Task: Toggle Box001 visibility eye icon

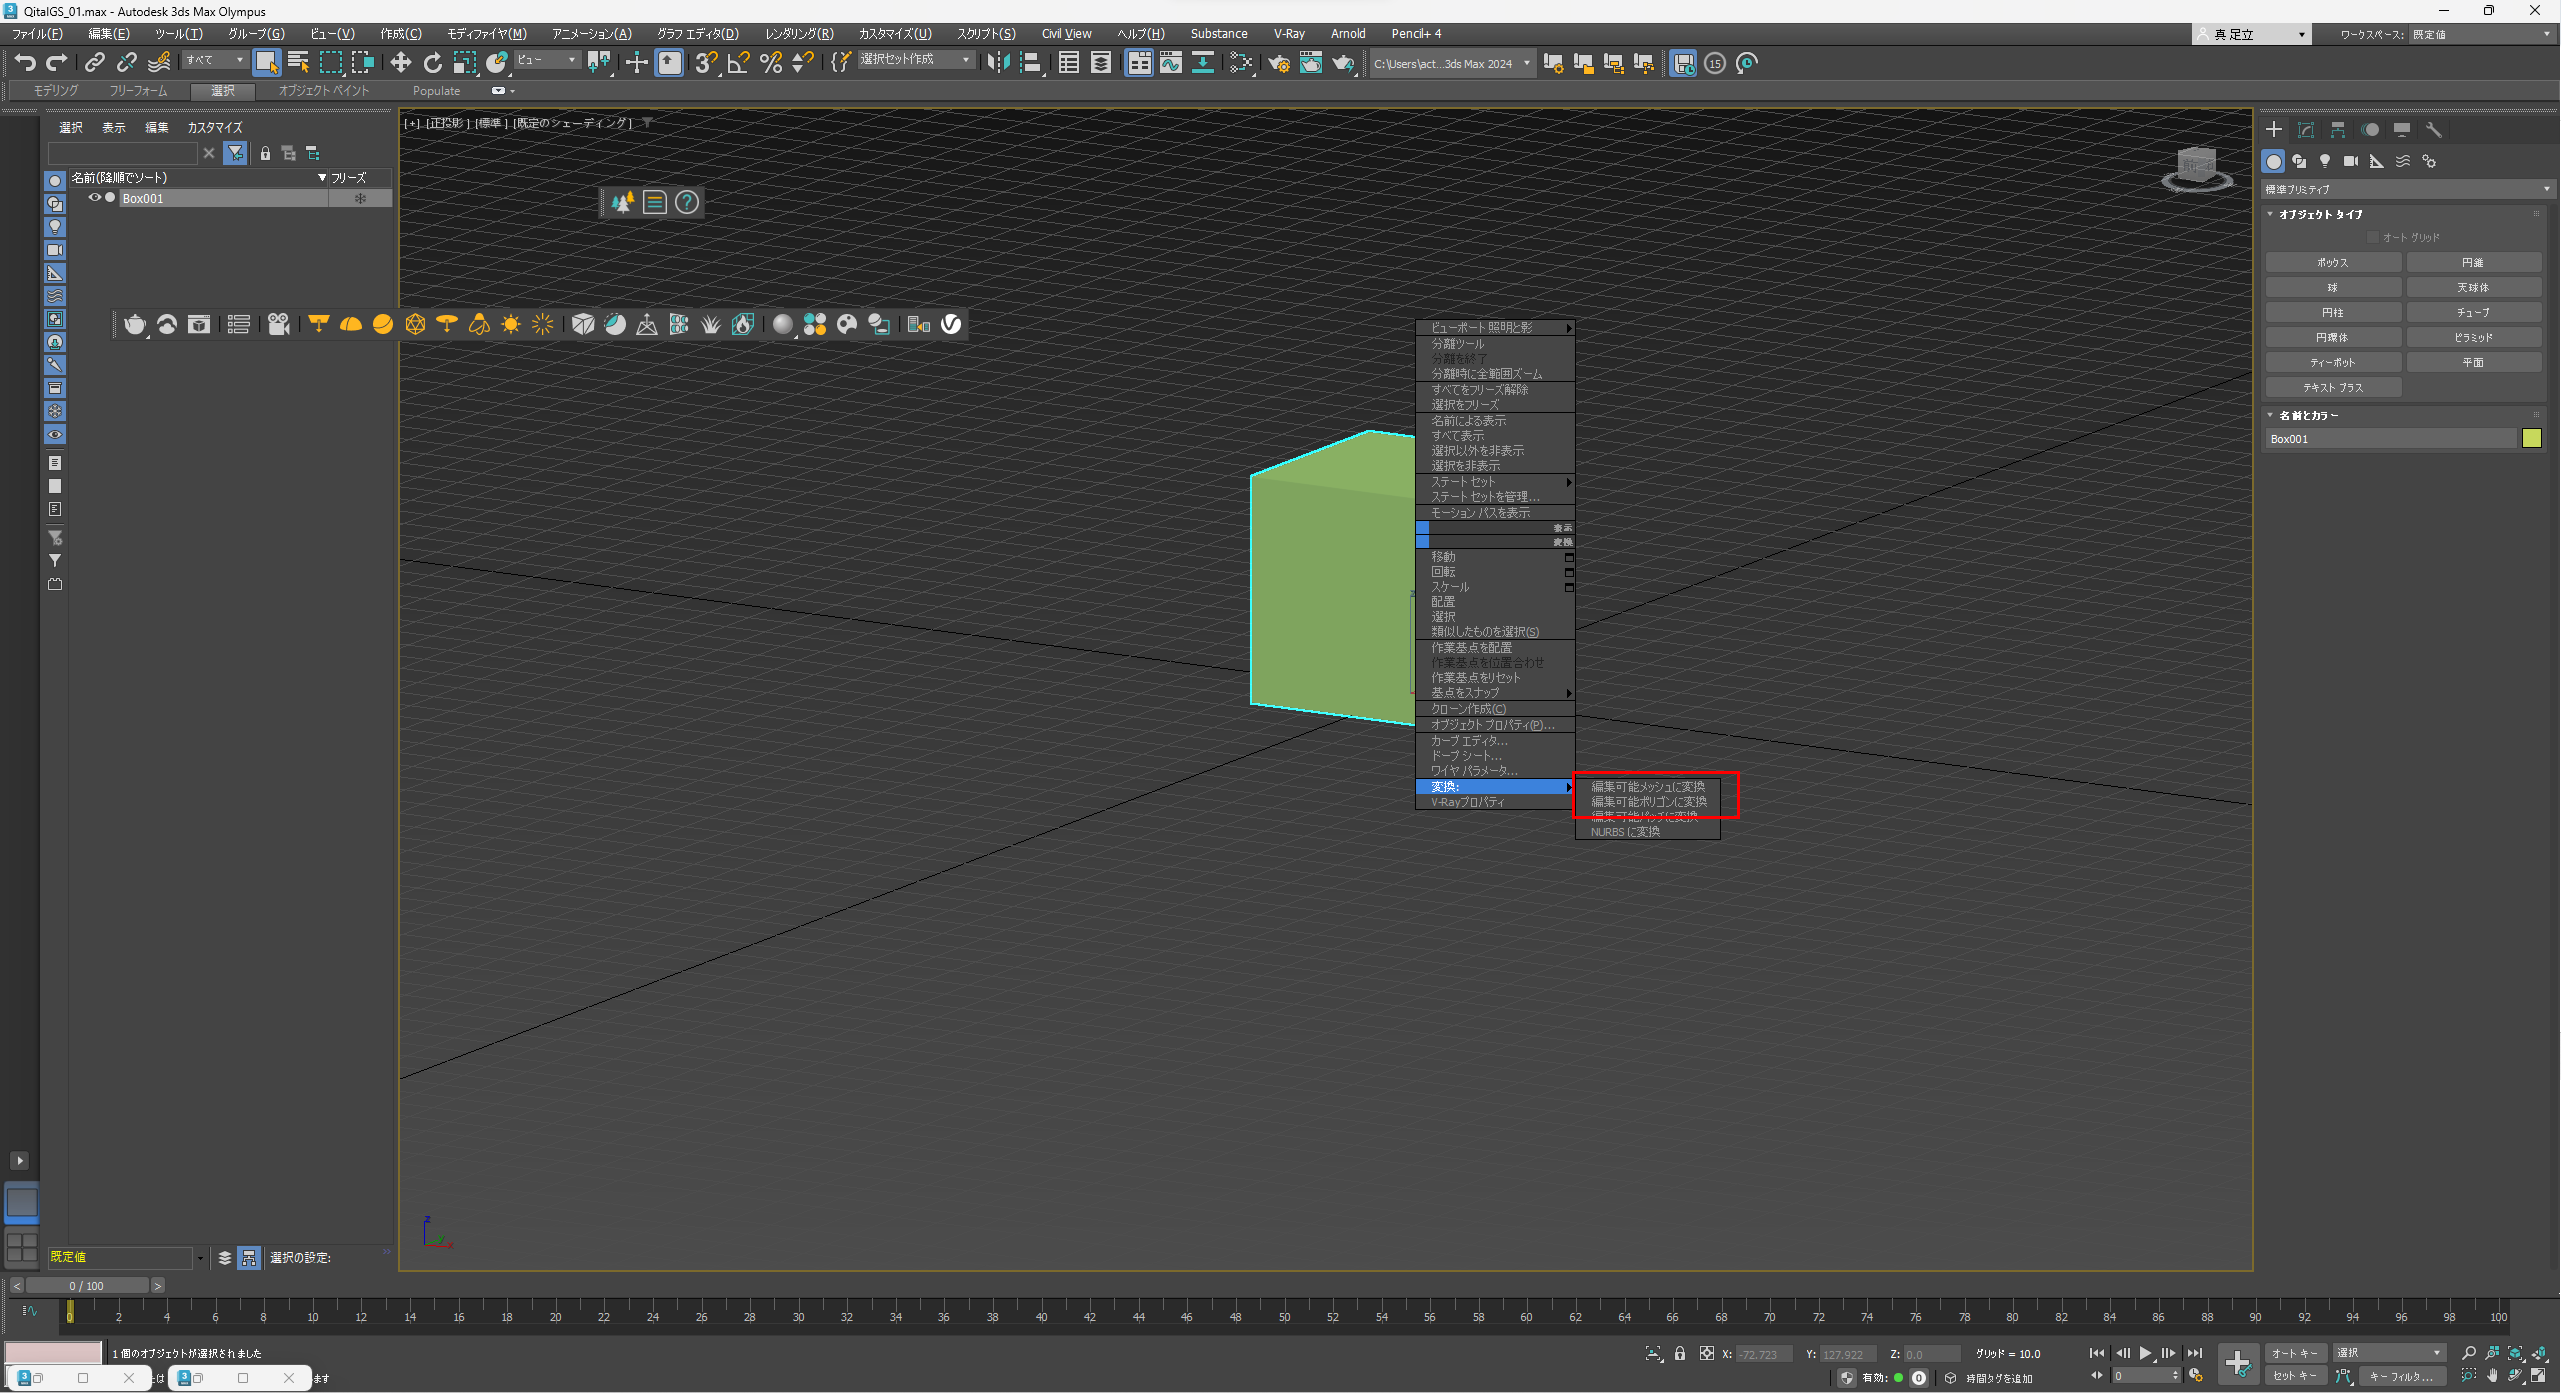Action: (x=94, y=198)
